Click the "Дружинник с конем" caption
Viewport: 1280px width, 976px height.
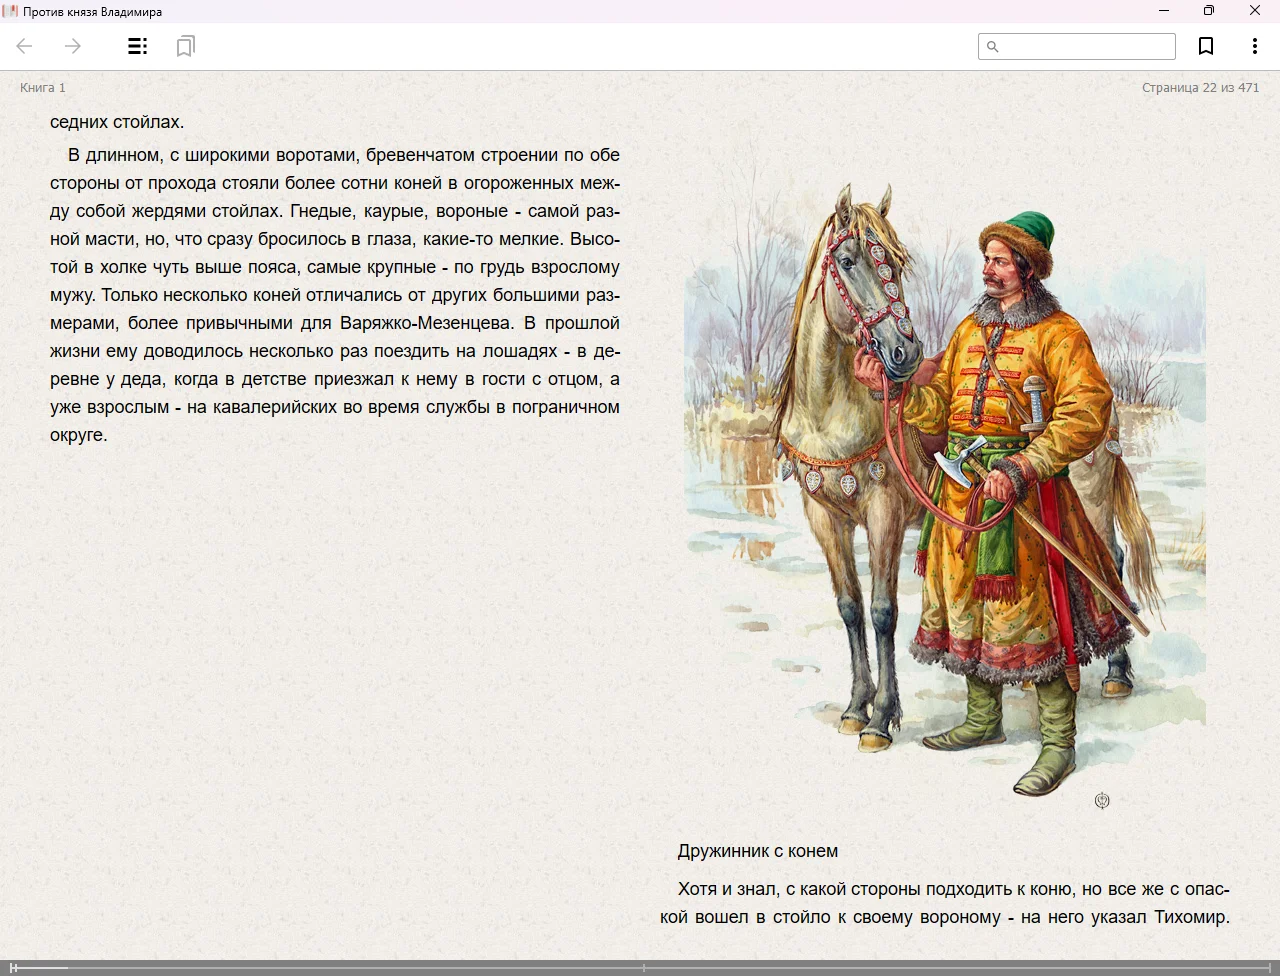757,852
